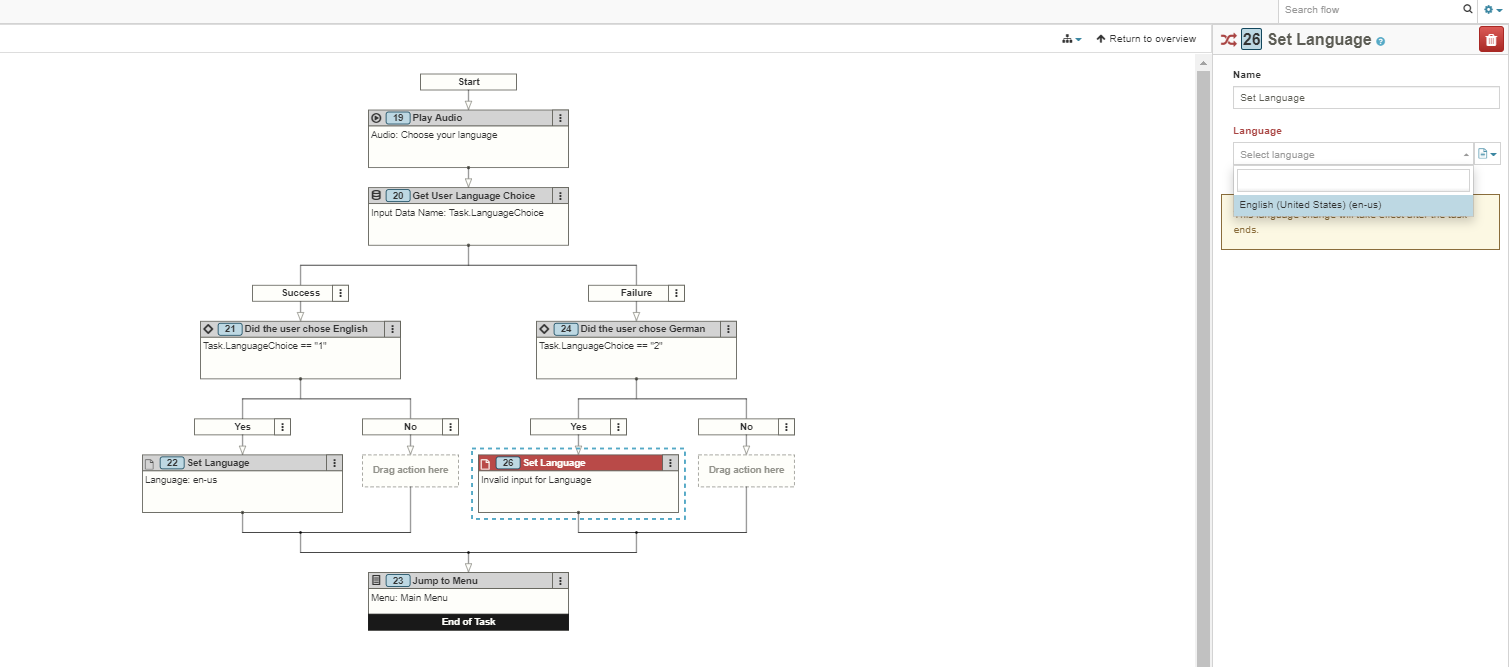Open the kebab menu on Play Audio node
The image size is (1509, 667).
pos(559,117)
